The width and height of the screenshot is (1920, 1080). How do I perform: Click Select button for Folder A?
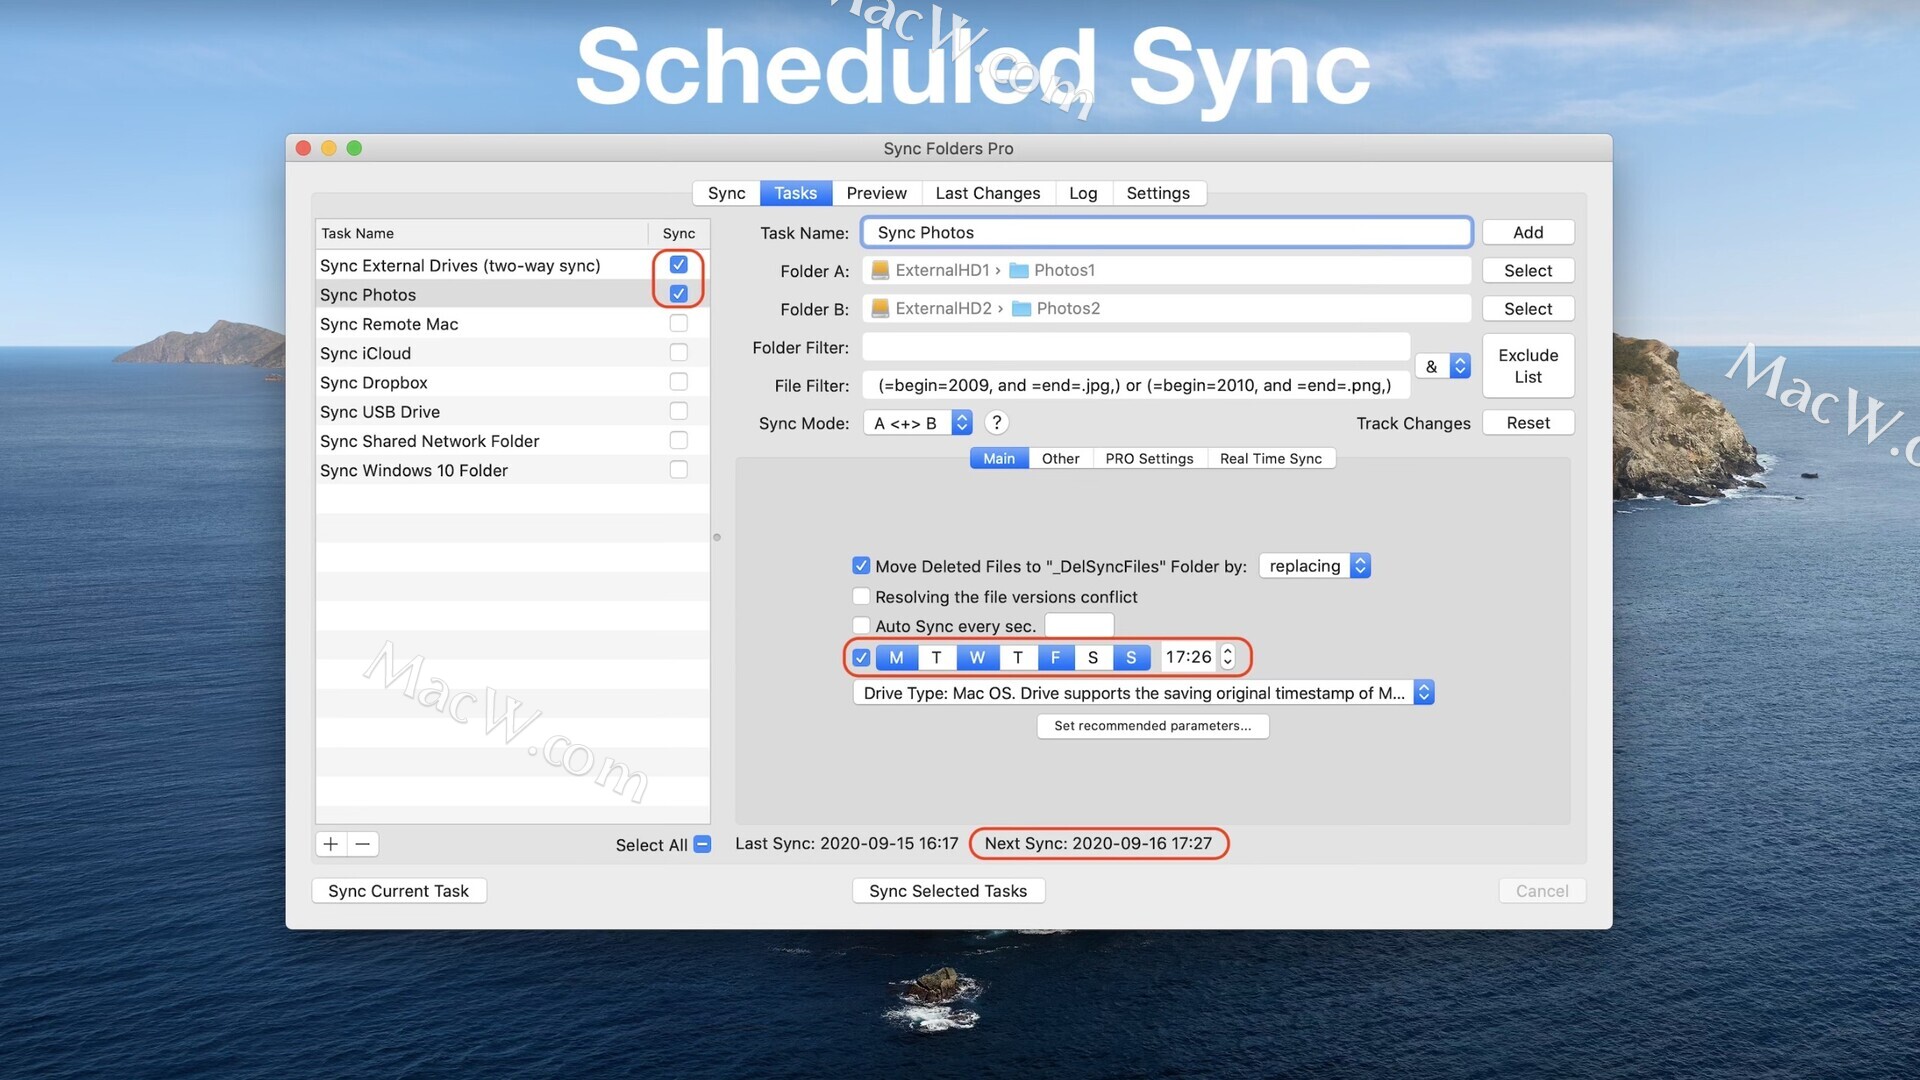point(1528,270)
